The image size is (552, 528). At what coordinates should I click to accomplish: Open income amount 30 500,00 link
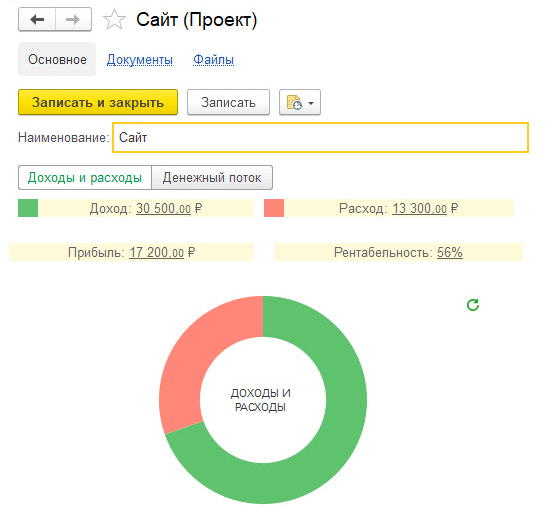coord(163,208)
